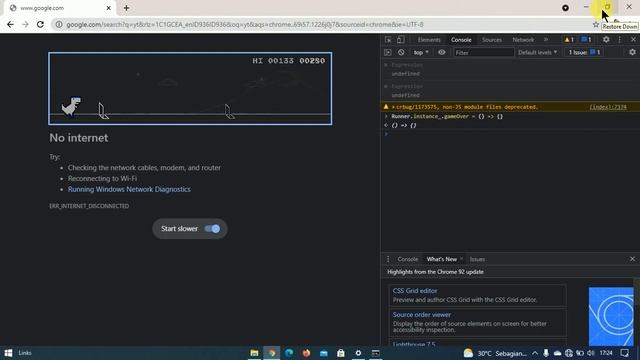Toggle the device toolbar icon in DevTools
This screenshot has height=360, width=640.
click(x=401, y=40)
